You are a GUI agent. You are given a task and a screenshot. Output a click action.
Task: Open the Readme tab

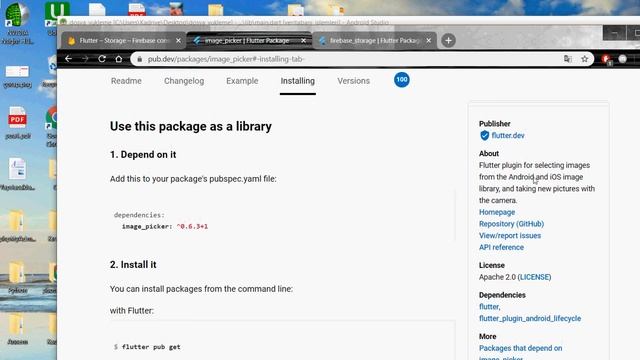[x=126, y=81]
